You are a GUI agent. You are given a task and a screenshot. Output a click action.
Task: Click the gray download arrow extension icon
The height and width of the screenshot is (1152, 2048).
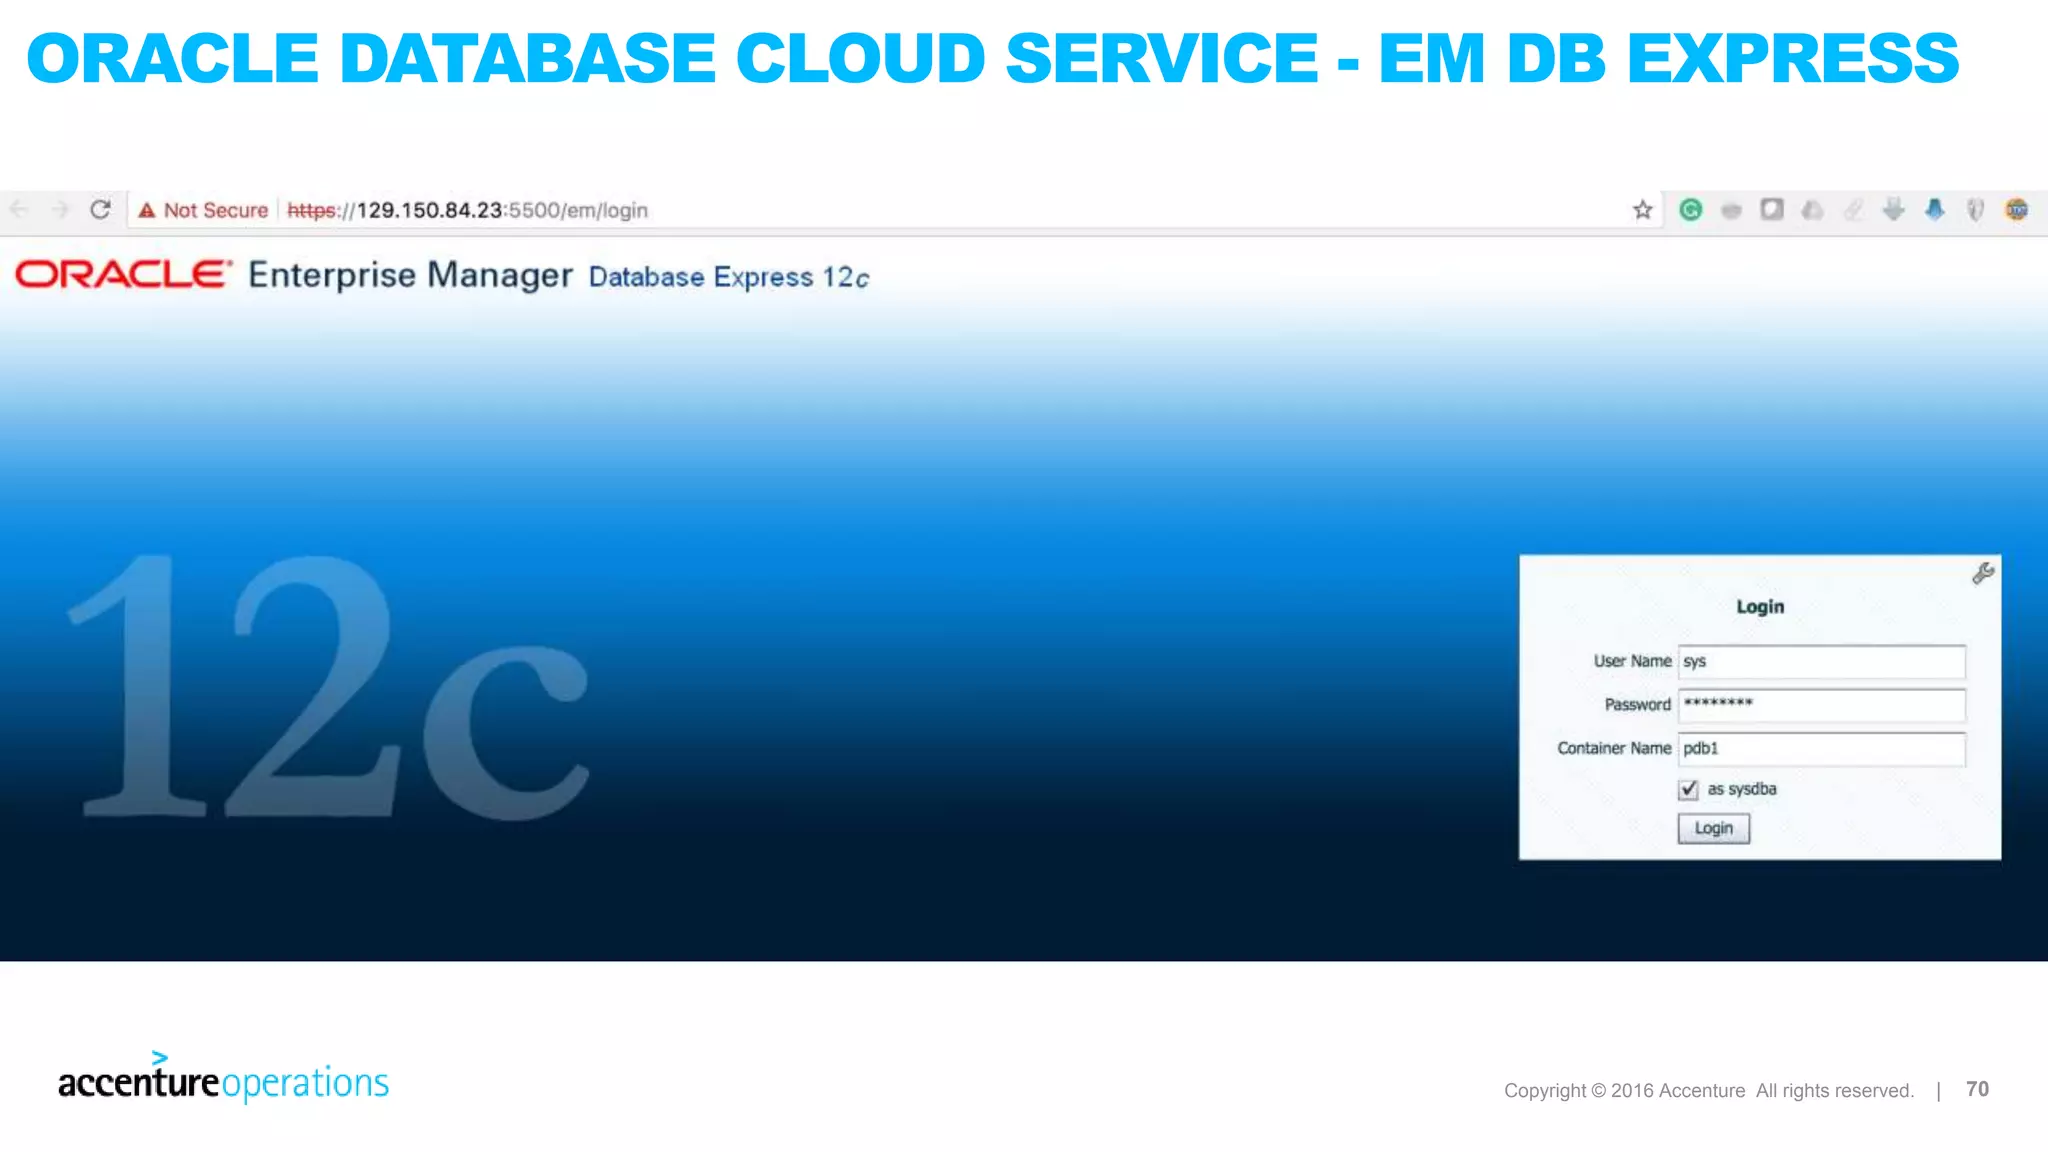pos(1894,209)
